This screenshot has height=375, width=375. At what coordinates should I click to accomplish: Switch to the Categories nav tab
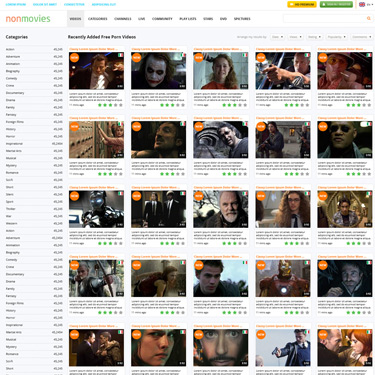[98, 19]
